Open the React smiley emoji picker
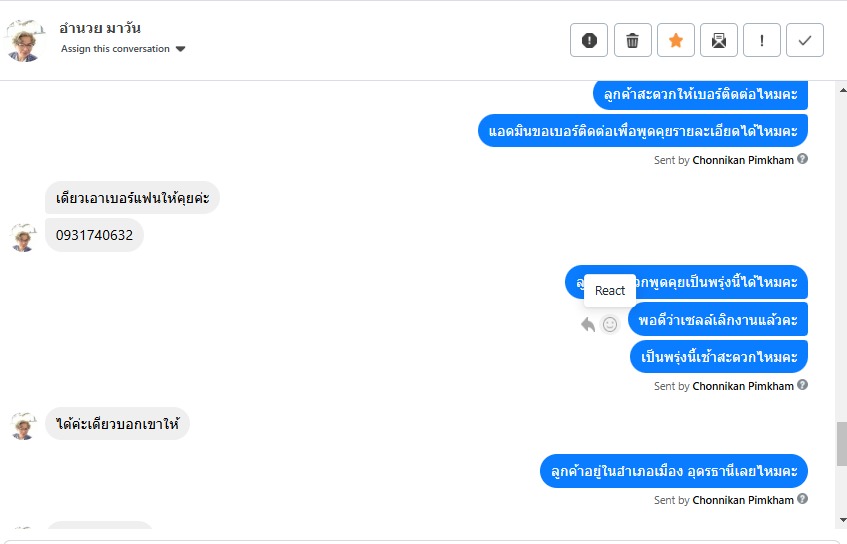This screenshot has height=544, width=847. (610, 324)
